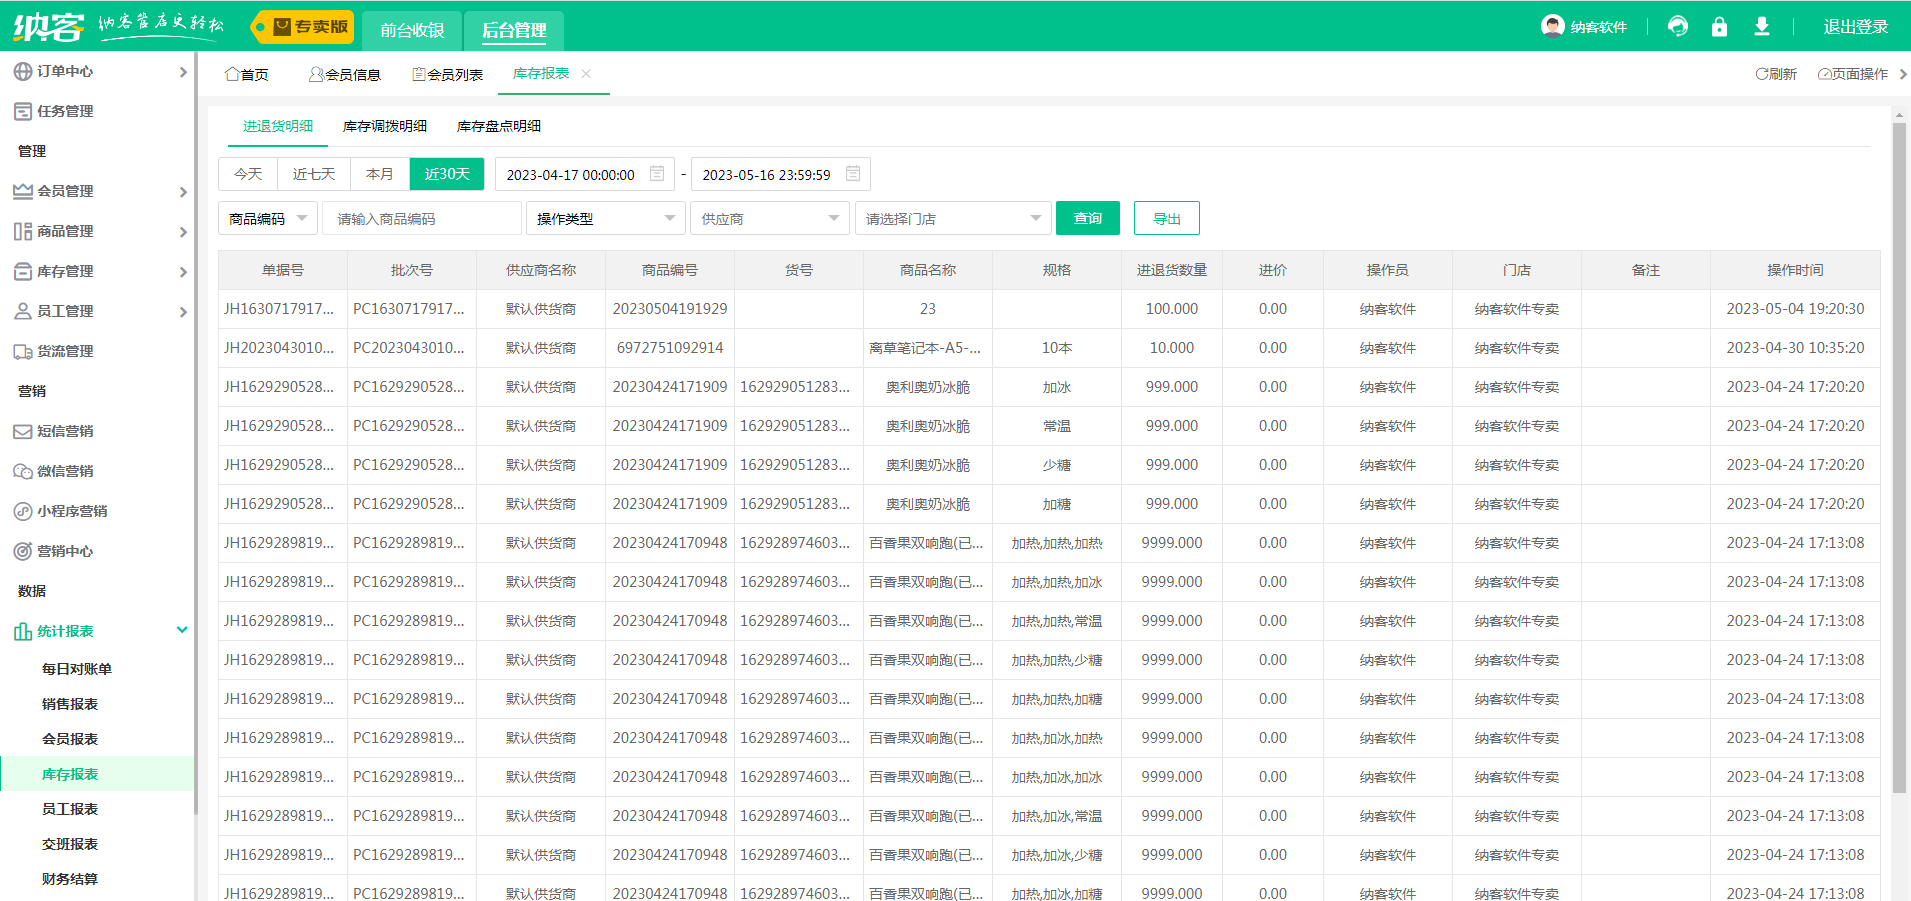Select the 本月 date range option

pos(380,174)
